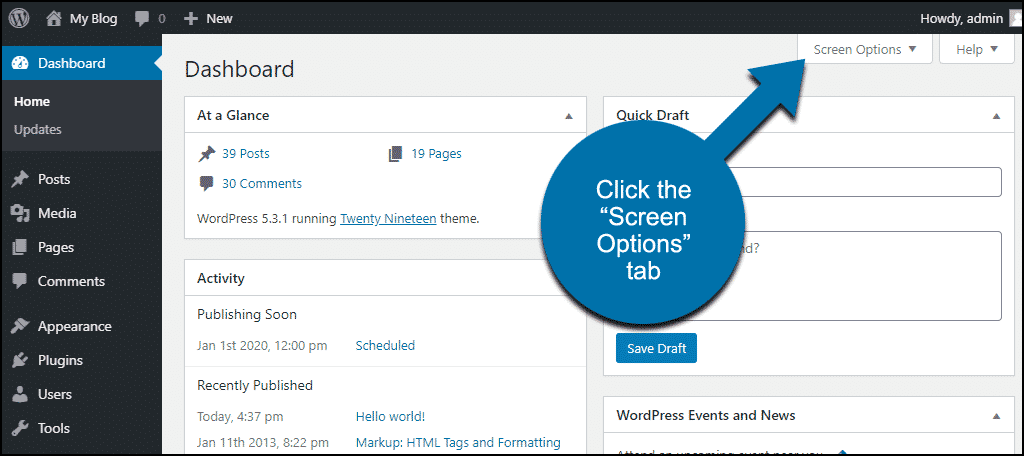Open the Media library icon

pyautogui.click(x=19, y=213)
